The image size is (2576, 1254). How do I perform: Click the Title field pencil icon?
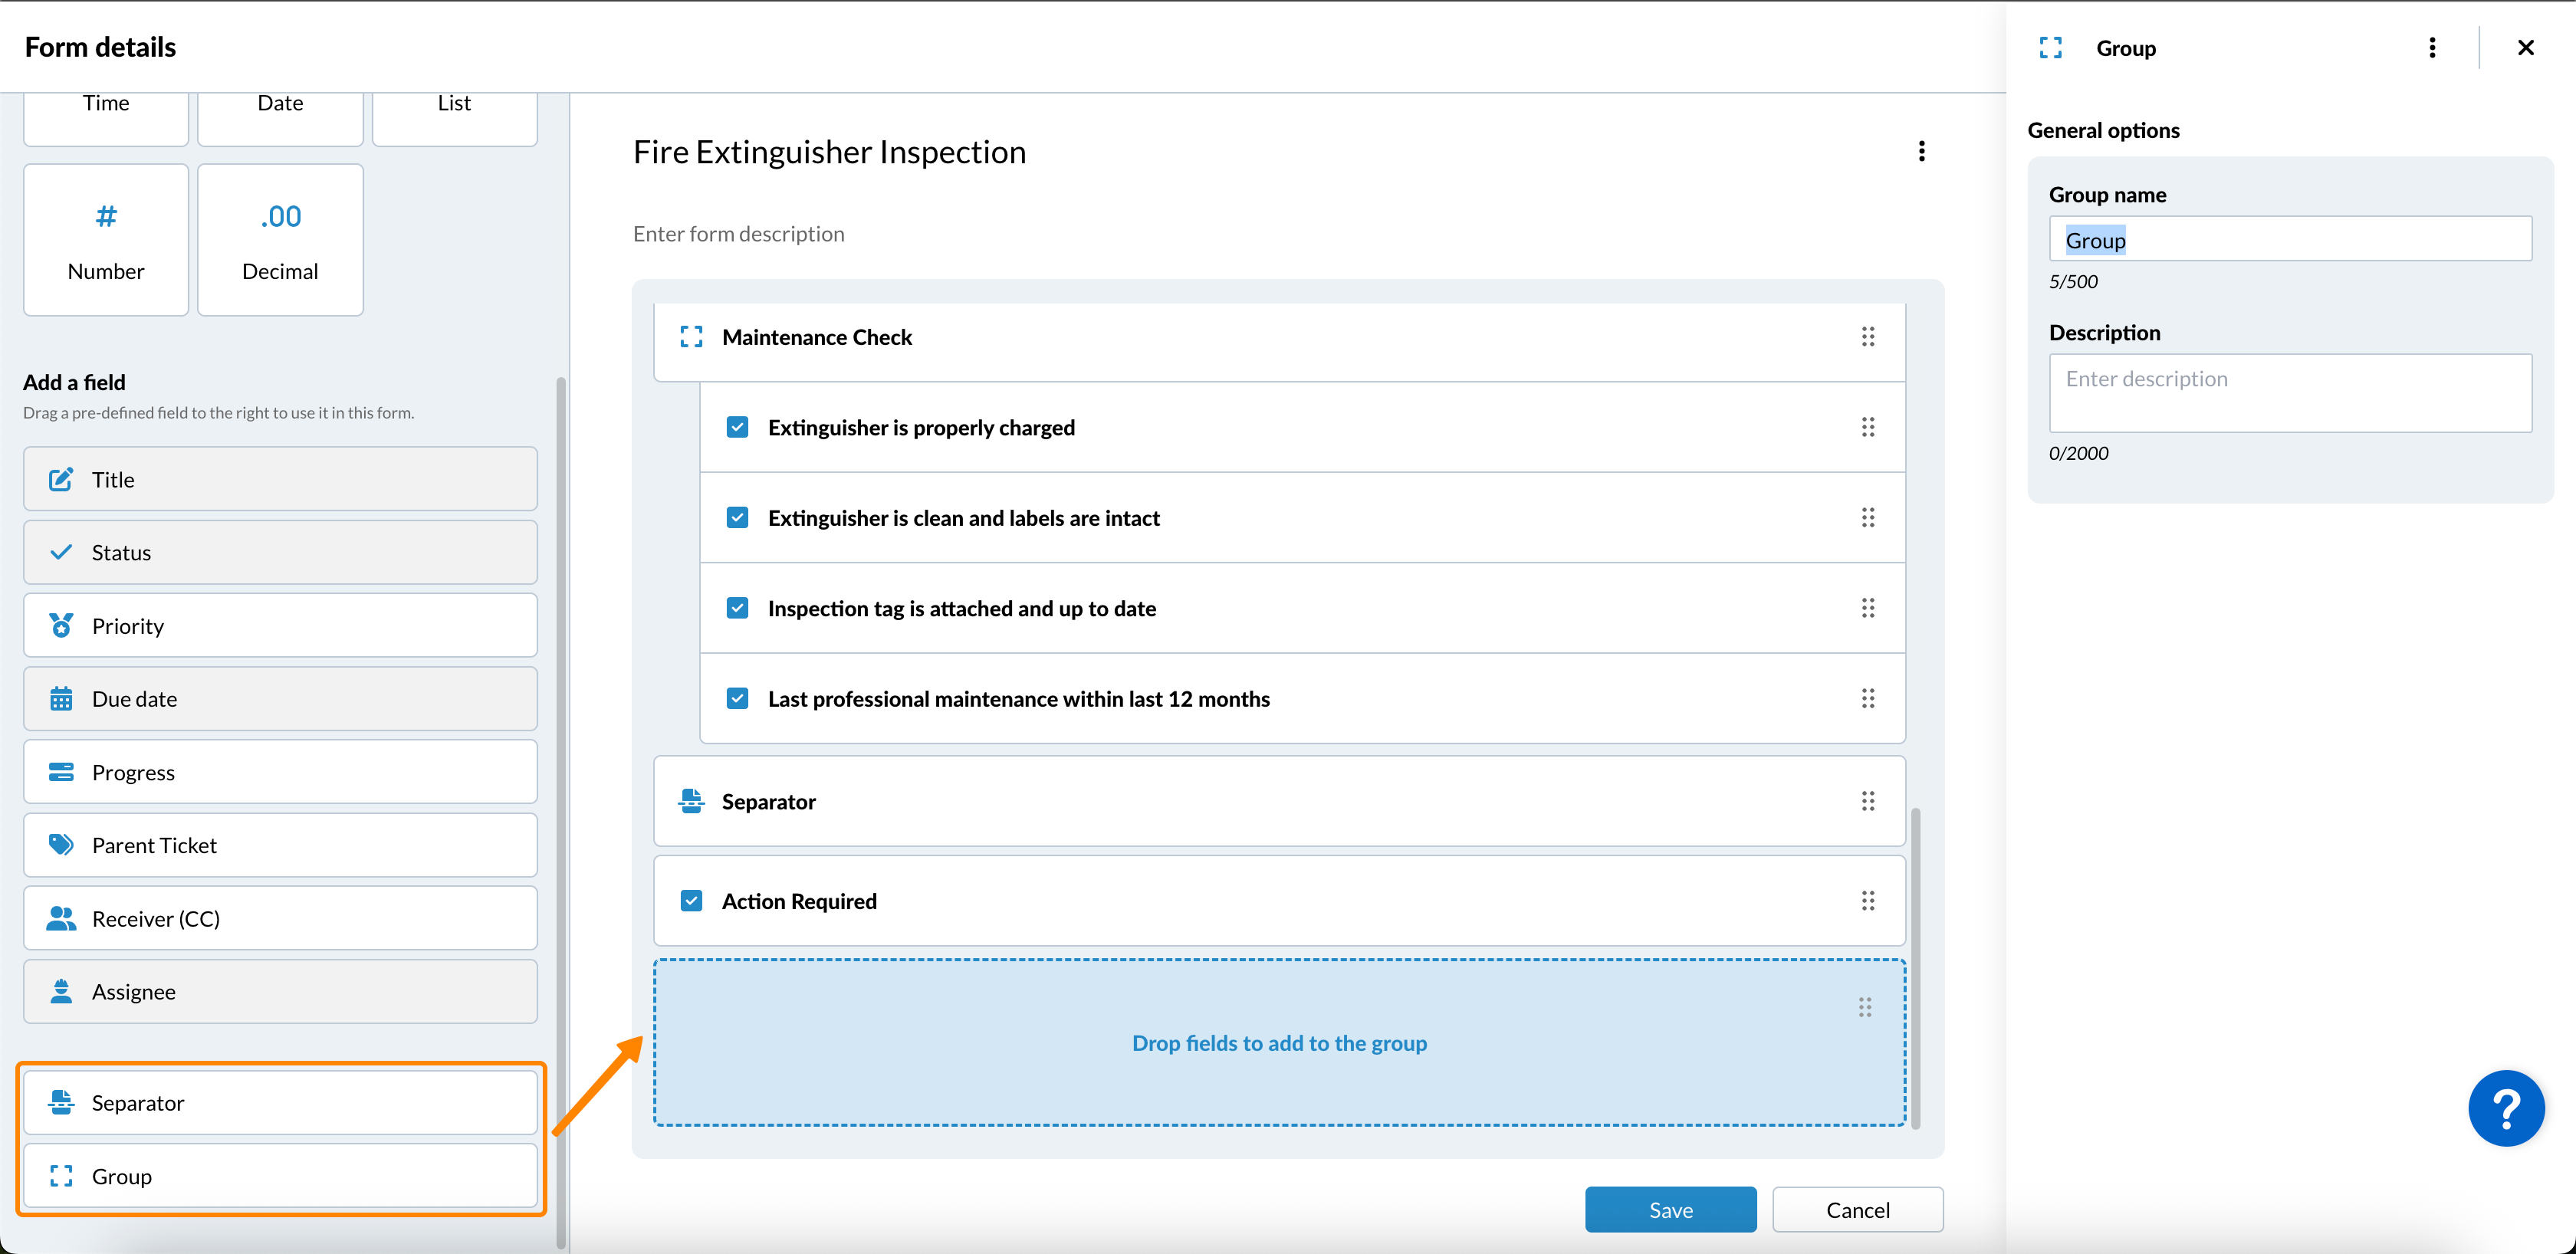click(61, 479)
